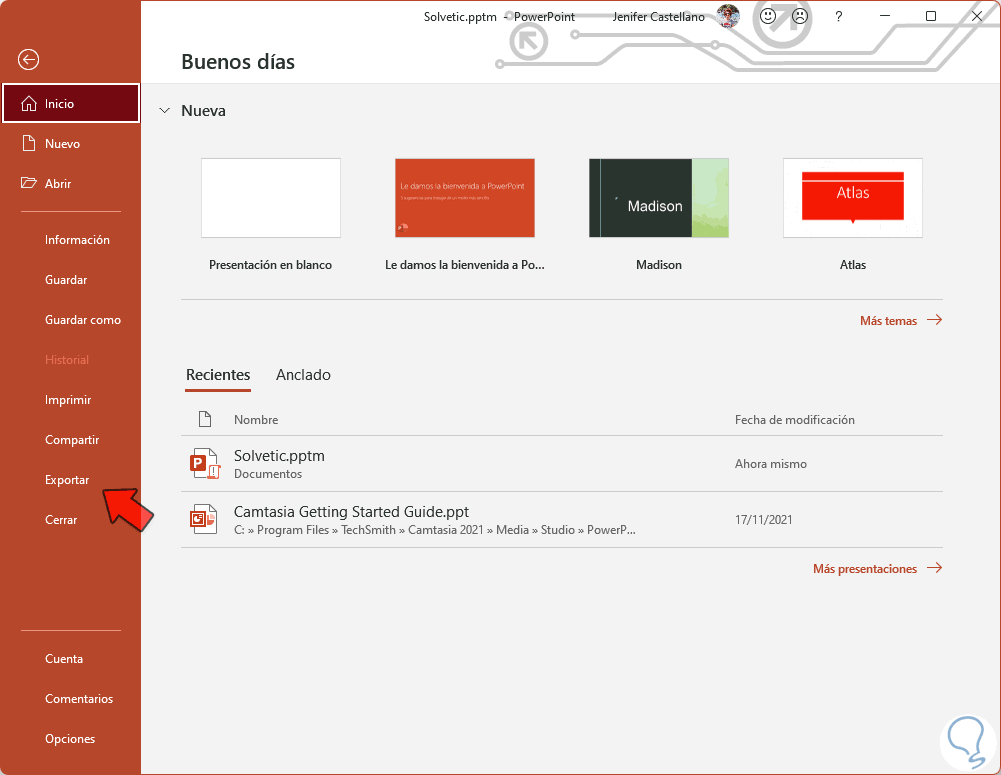The height and width of the screenshot is (775, 1001).
Task: Click the frowning face feedback icon
Action: coord(800,17)
